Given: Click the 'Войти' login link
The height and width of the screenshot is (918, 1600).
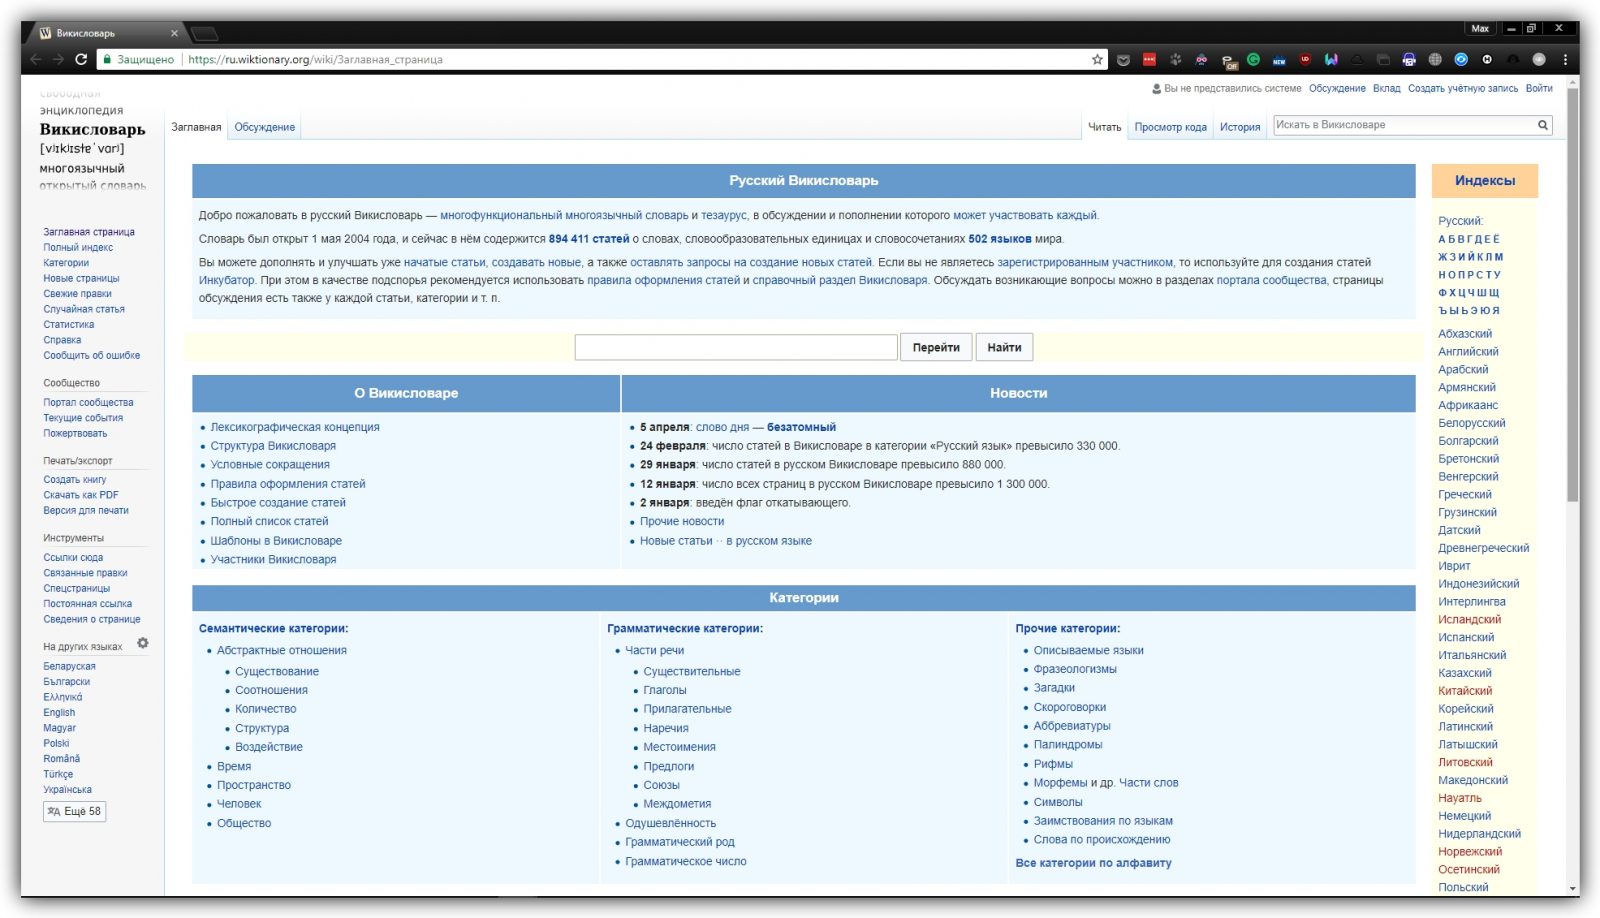Looking at the screenshot, I should [x=1539, y=88].
